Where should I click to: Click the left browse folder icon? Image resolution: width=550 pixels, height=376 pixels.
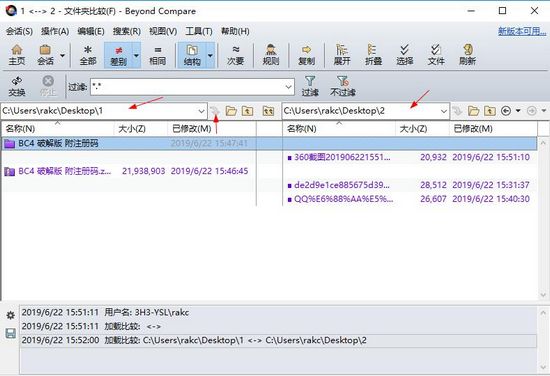click(231, 111)
